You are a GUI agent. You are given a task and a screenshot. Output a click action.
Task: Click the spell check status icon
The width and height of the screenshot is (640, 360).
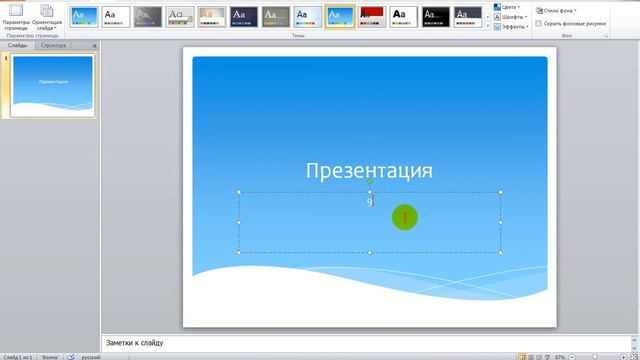coord(71,357)
